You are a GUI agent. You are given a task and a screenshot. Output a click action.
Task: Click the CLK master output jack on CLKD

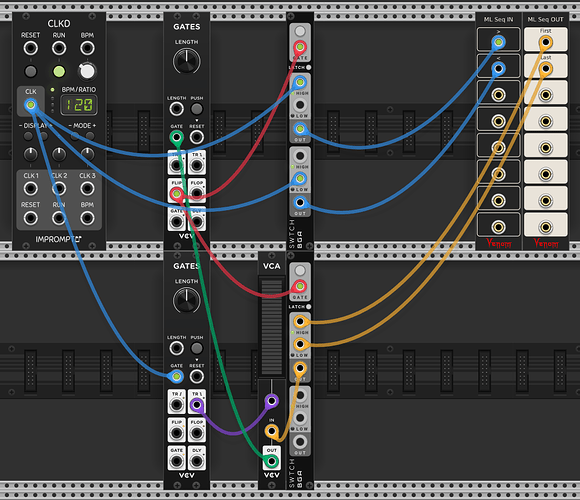(x=31, y=105)
